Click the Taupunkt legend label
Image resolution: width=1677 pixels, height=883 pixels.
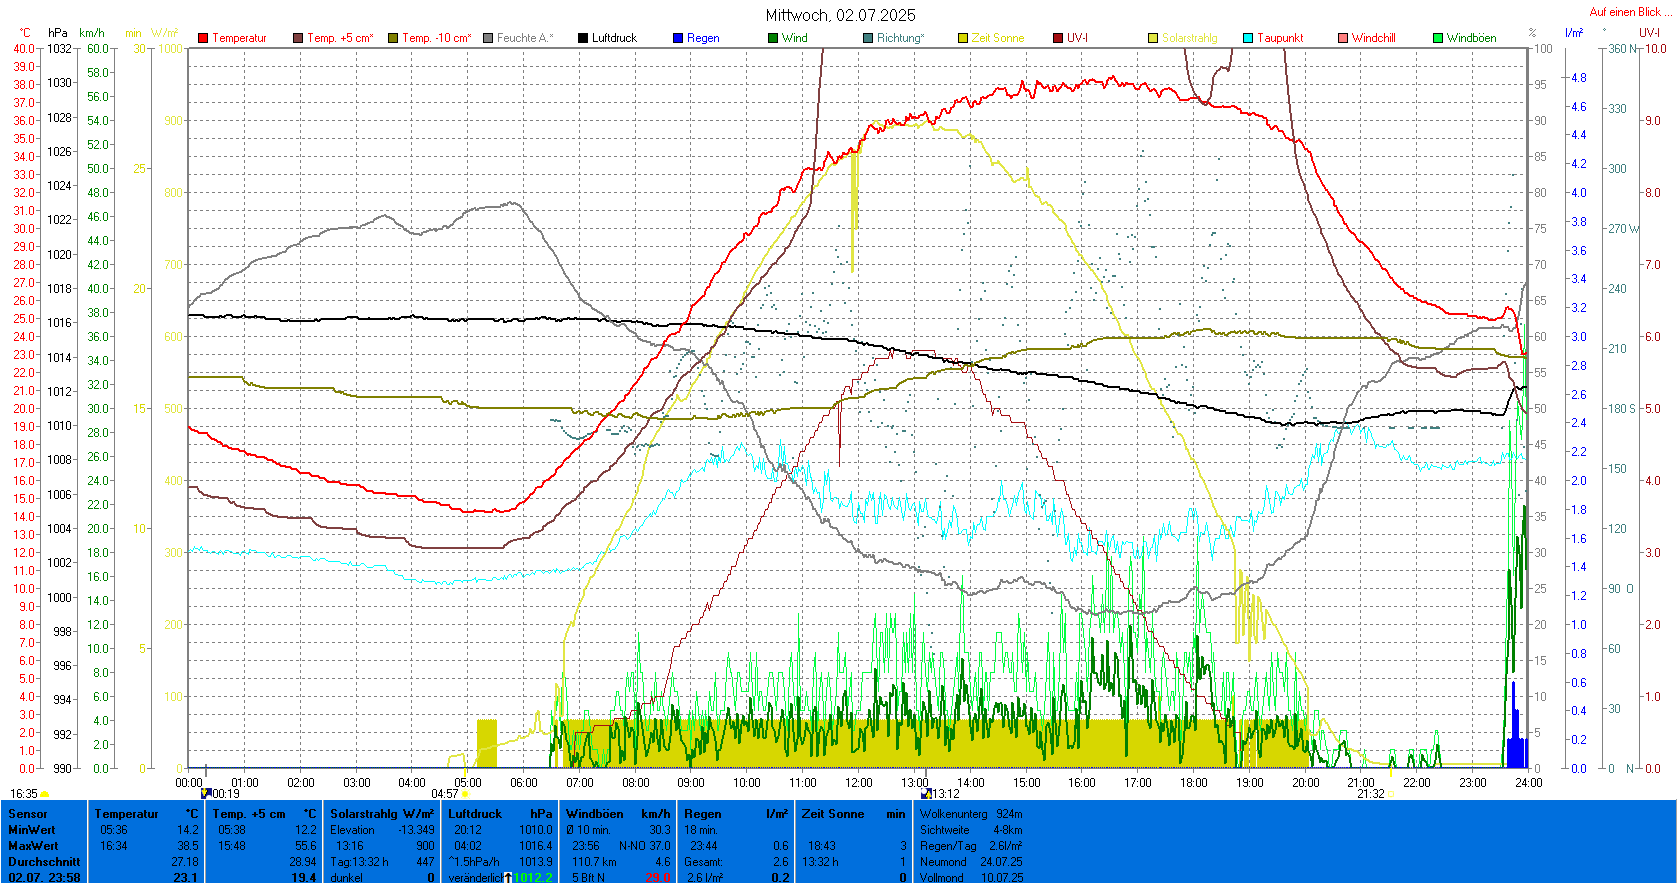pos(1280,38)
